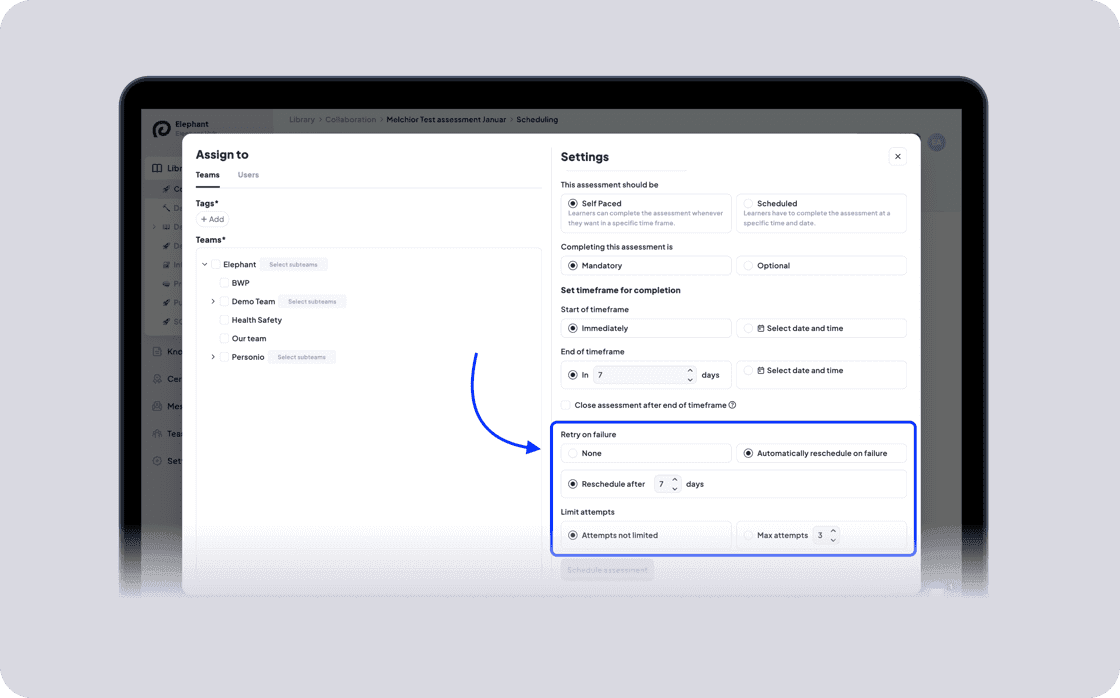
Task: Increase Max attempts with up arrow
Action: [833, 530]
